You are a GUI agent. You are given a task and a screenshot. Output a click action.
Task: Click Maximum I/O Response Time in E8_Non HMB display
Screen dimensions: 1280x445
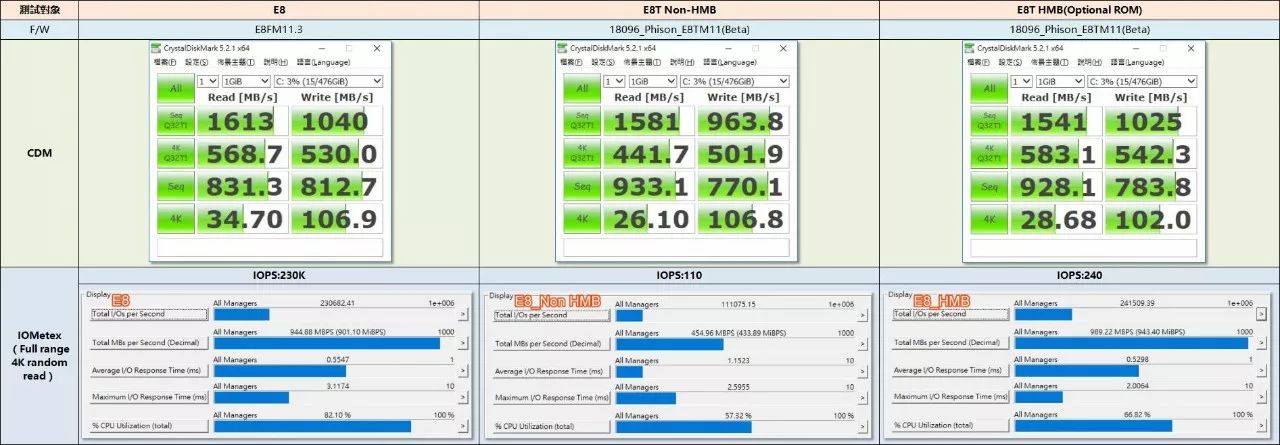551,398
